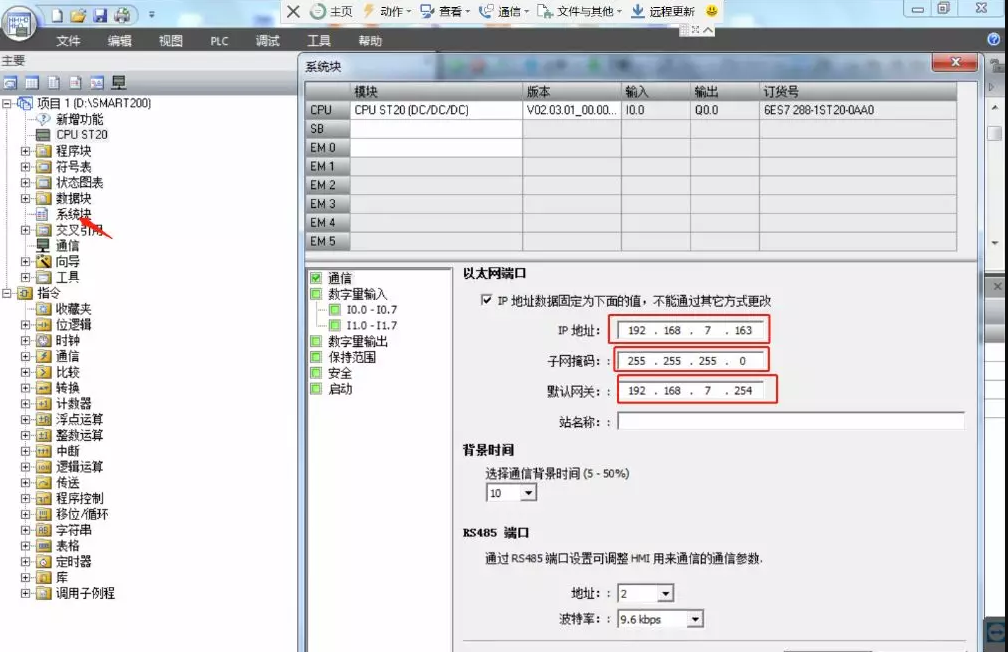
Task: Open the 调试 menu
Action: coord(267,41)
